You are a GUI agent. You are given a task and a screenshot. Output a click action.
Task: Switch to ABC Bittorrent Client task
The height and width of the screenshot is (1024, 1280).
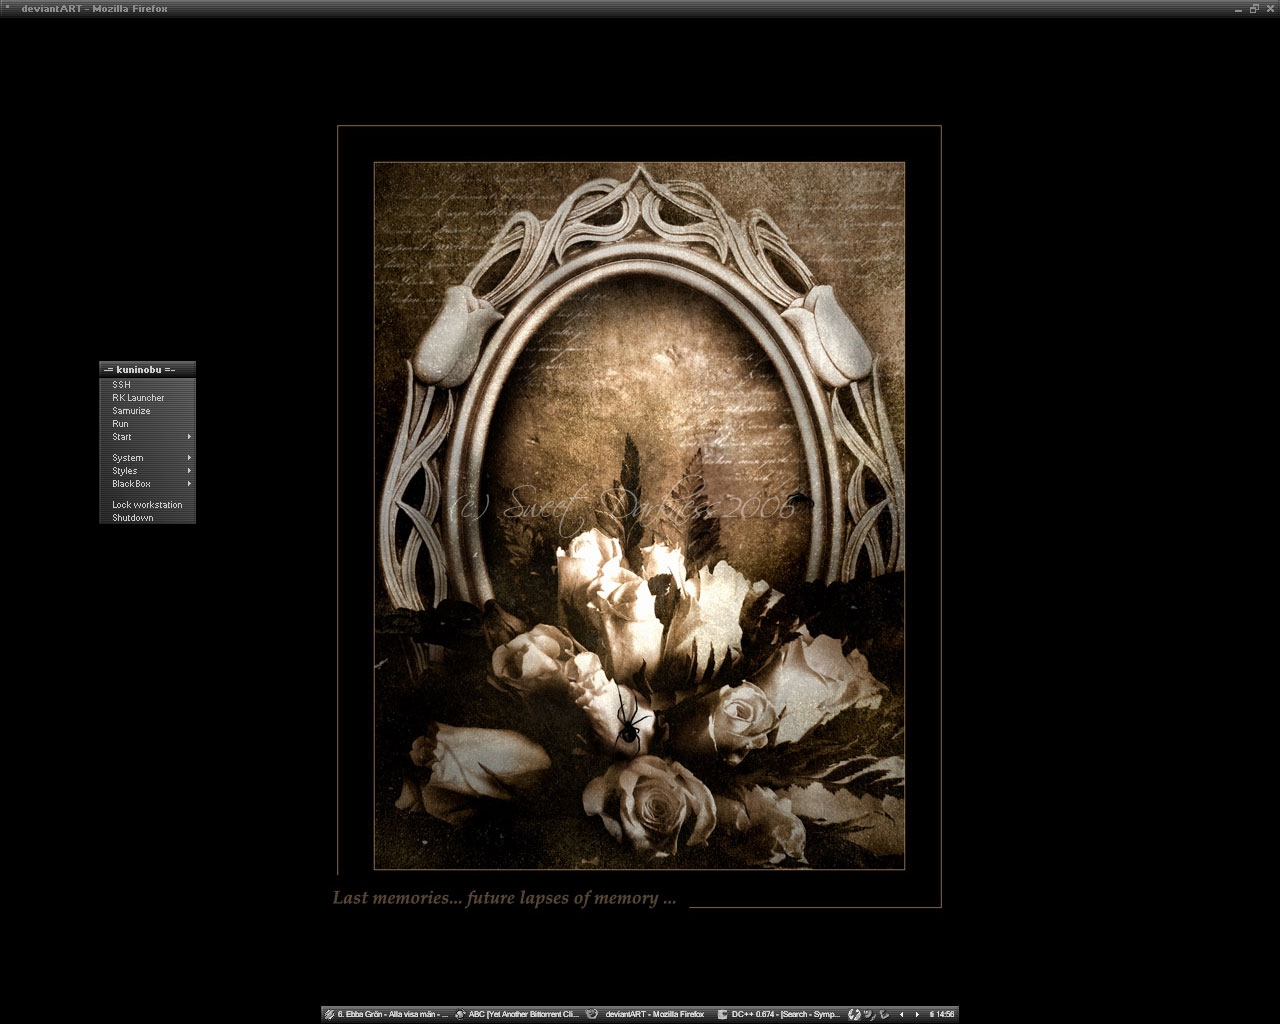pos(516,1014)
